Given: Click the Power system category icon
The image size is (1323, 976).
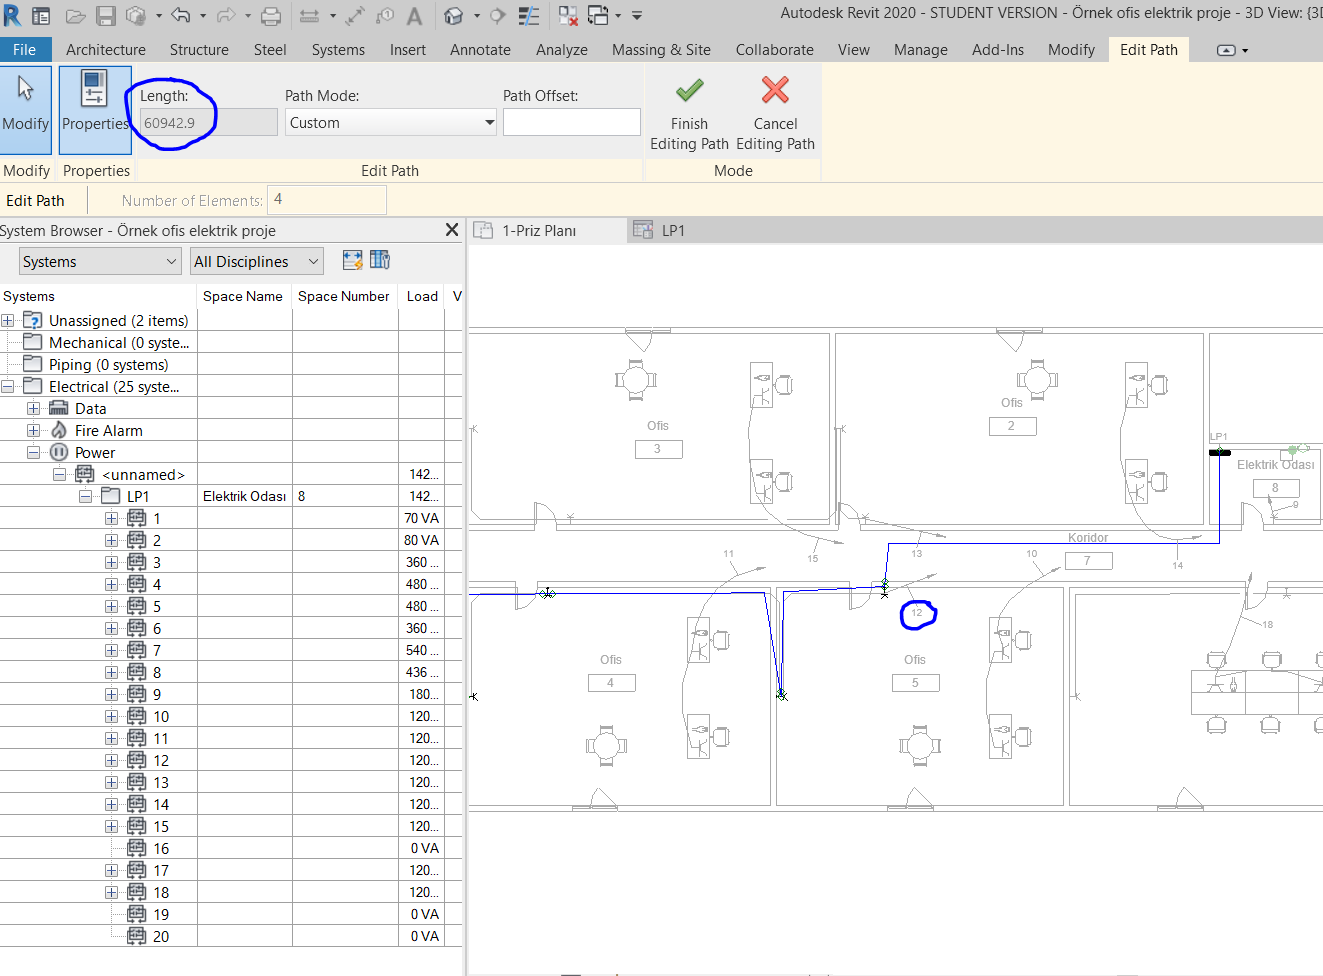Looking at the screenshot, I should pos(59,452).
